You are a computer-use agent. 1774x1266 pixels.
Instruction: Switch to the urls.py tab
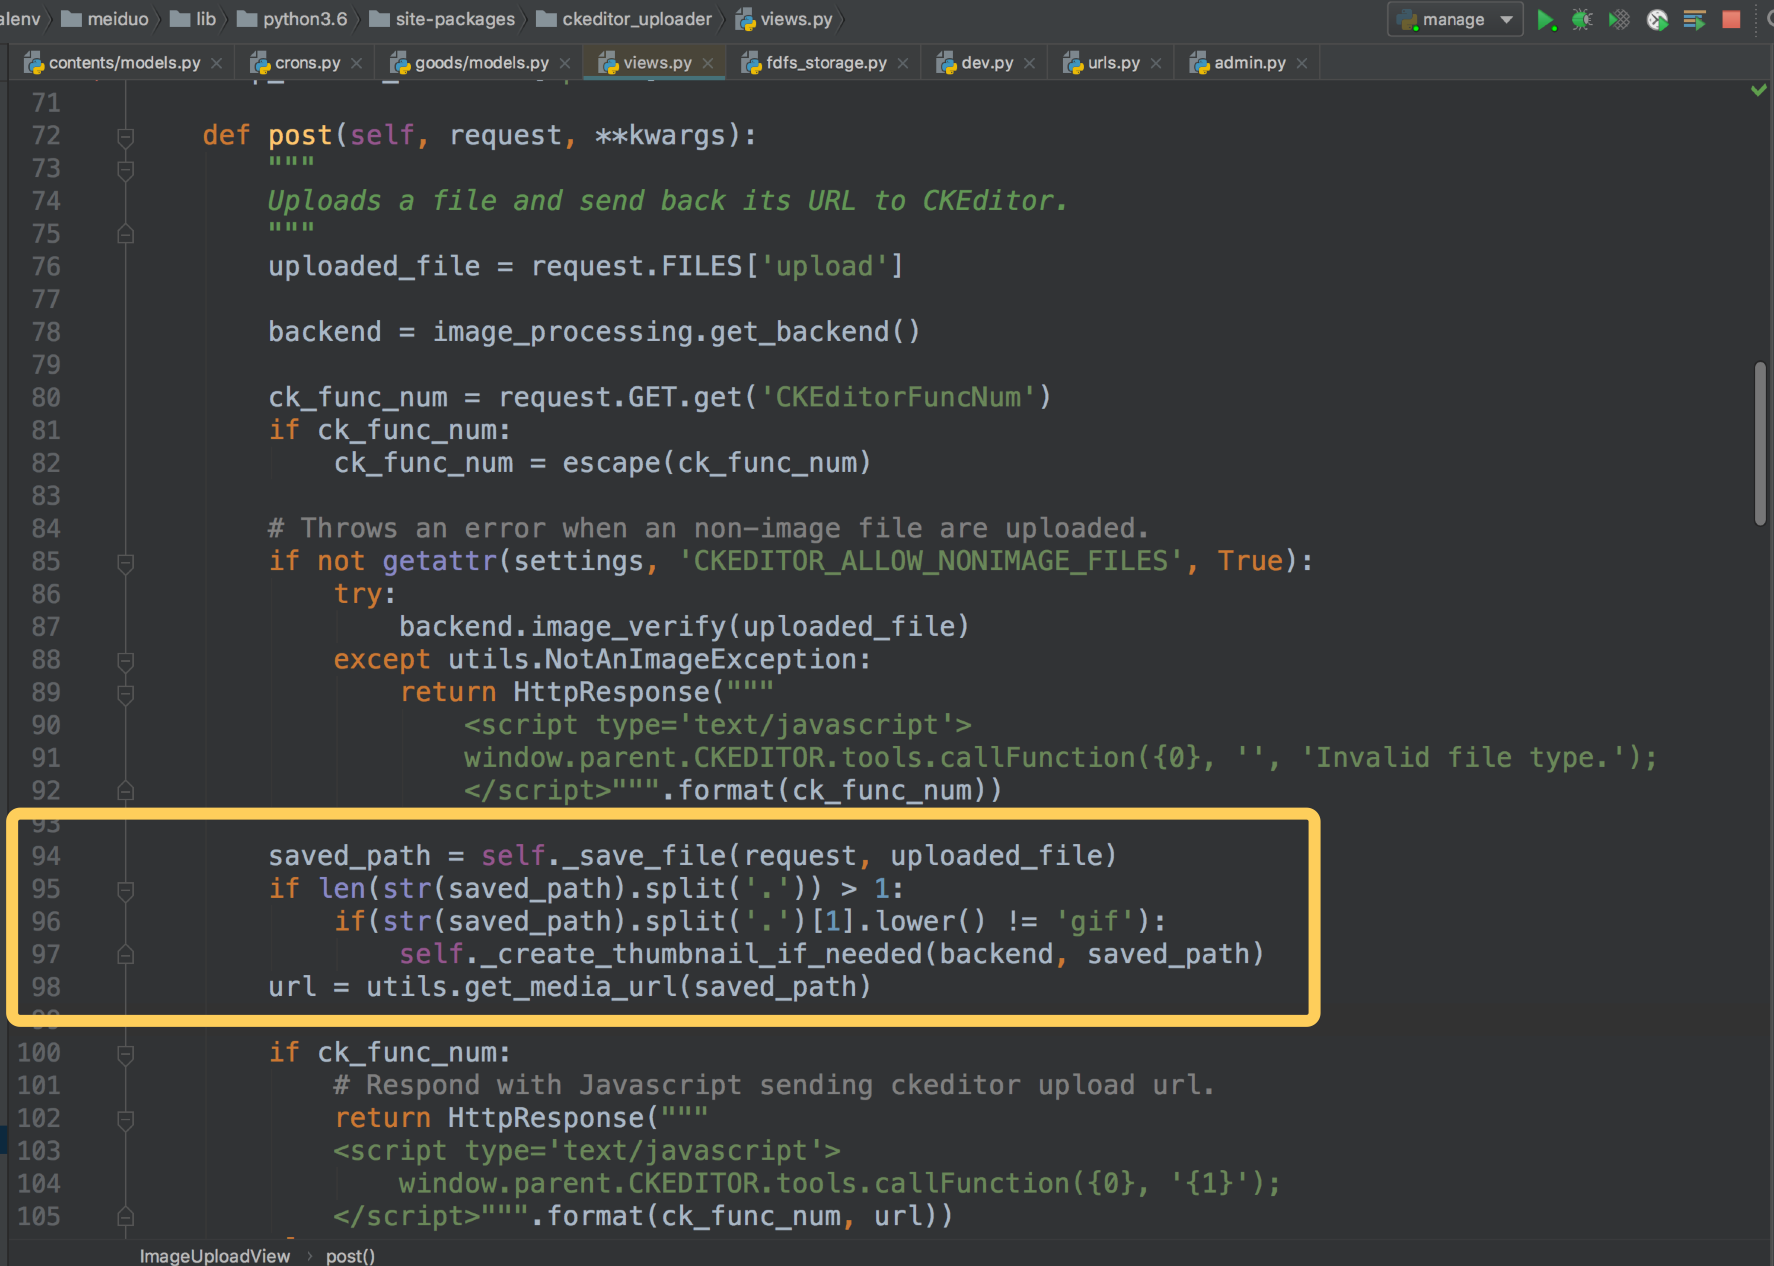[1113, 63]
